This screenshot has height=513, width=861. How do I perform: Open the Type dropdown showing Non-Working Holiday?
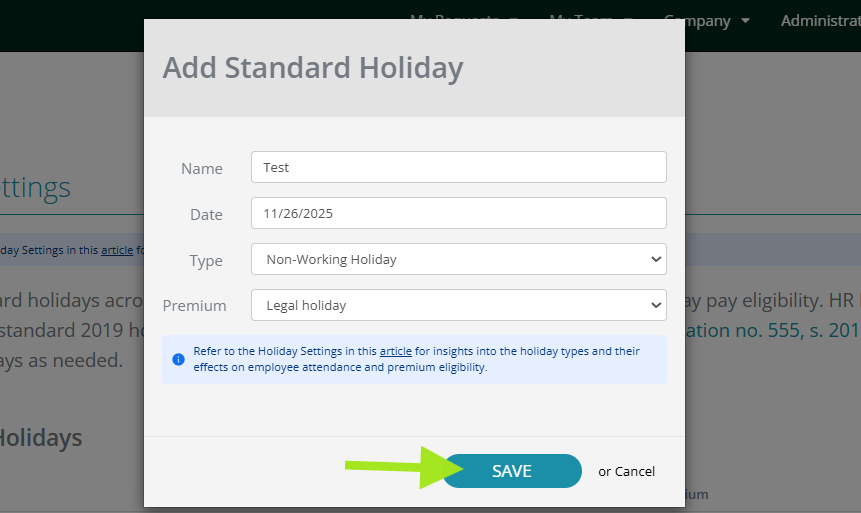pyautogui.click(x=458, y=259)
